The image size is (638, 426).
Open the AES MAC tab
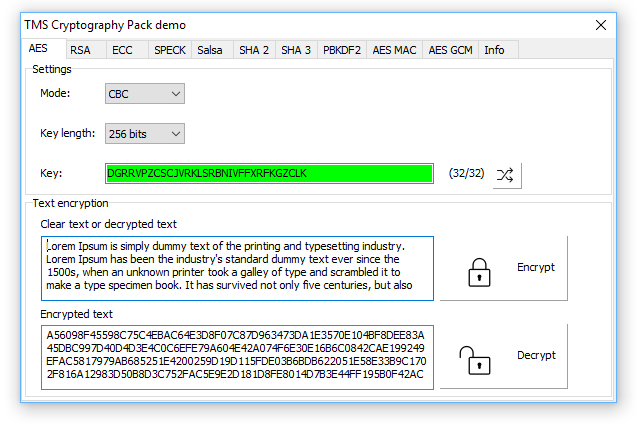[394, 50]
